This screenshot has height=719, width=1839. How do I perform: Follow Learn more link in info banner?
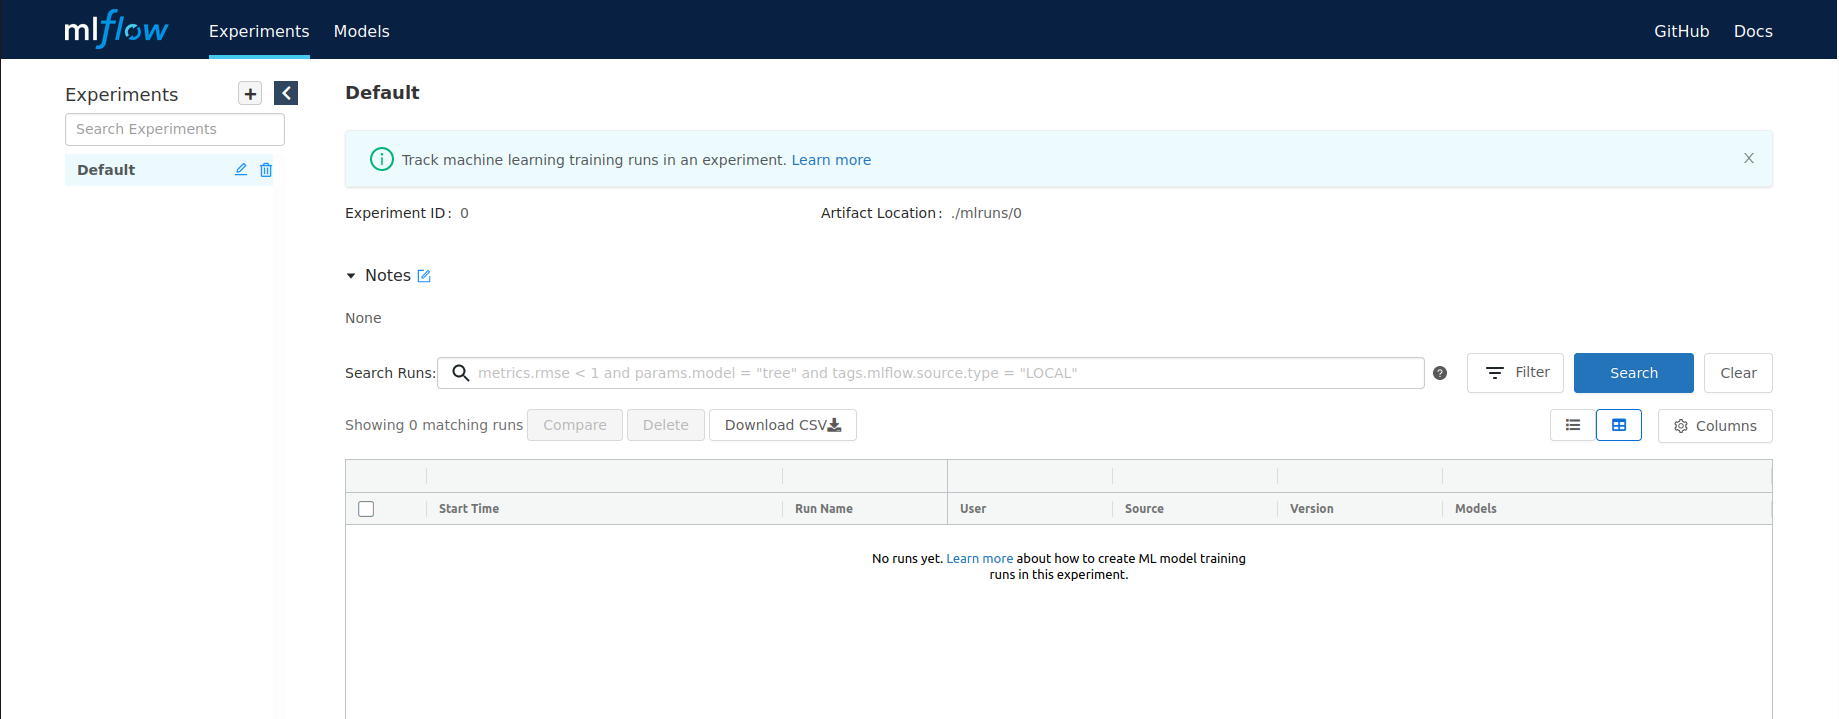[831, 160]
